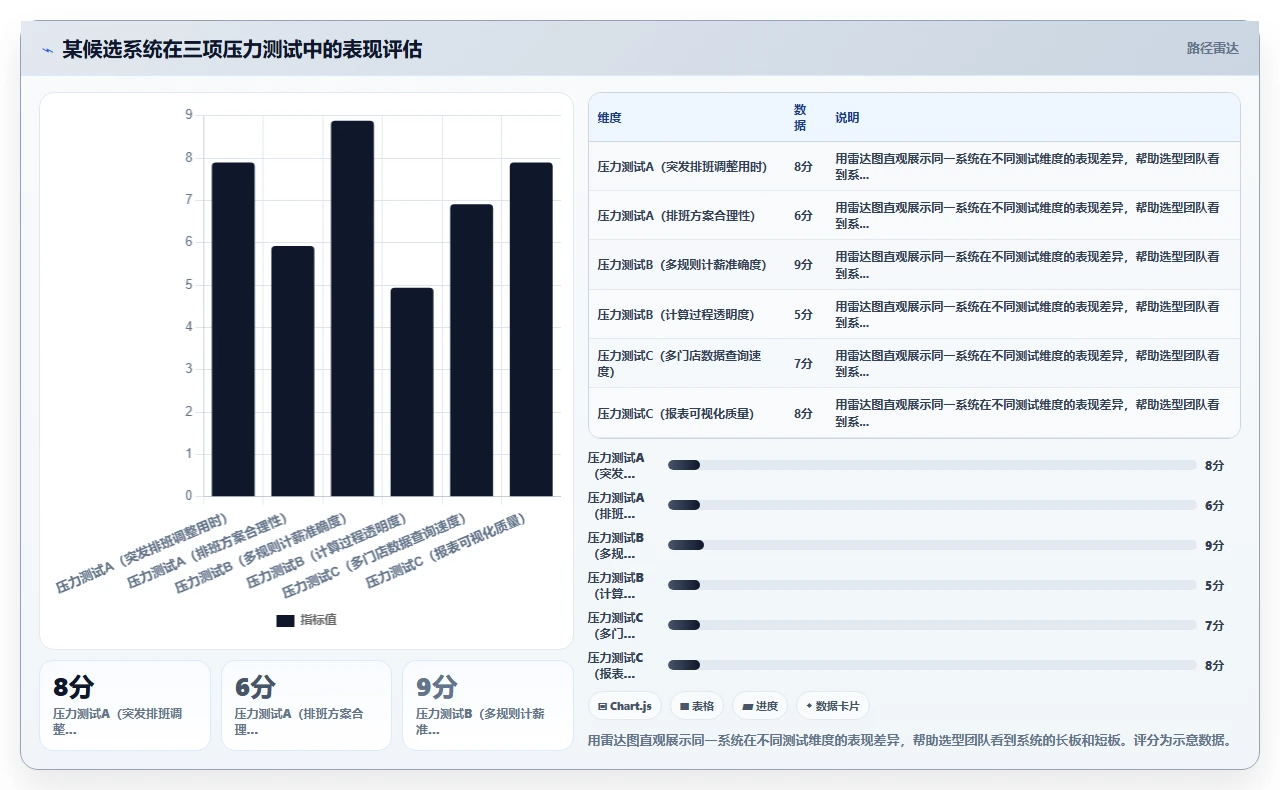Click the 指标值 legend color box
The height and width of the screenshot is (790, 1280).
(x=285, y=620)
